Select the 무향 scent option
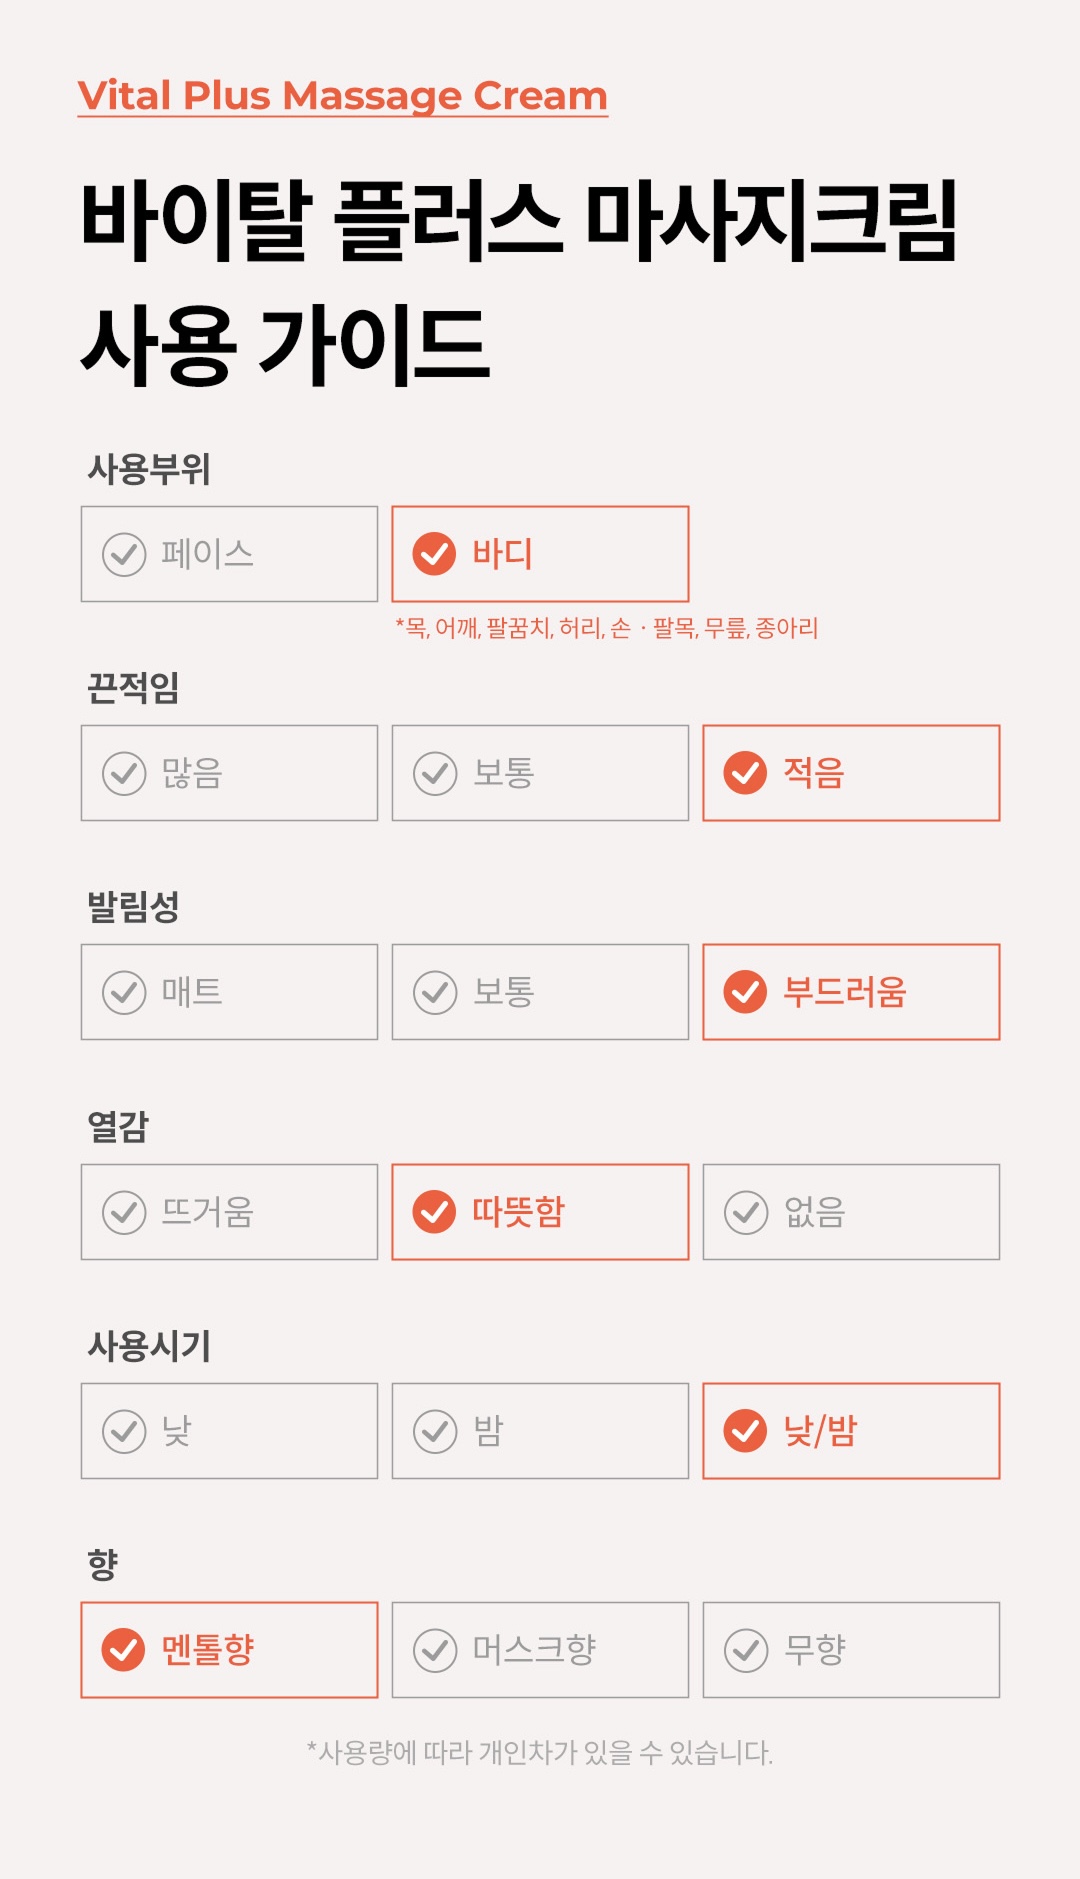Screen dimensions: 1080x1879 tap(851, 1650)
